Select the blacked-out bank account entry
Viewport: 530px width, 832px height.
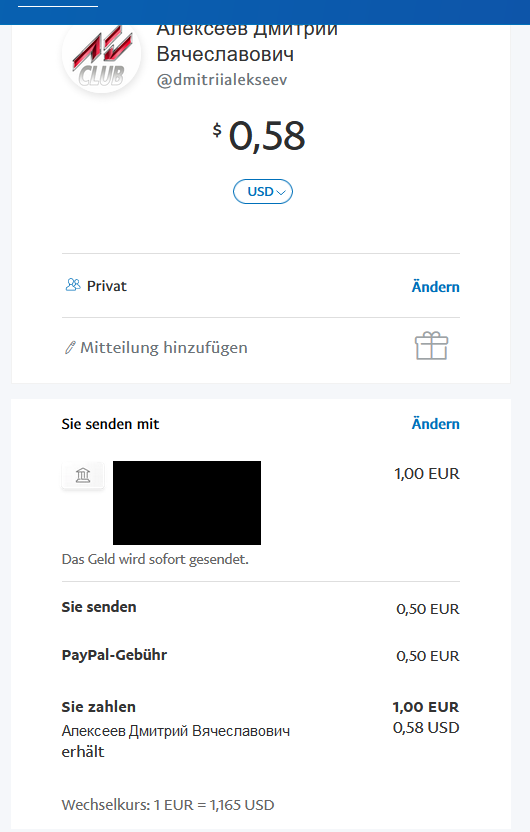point(187,502)
